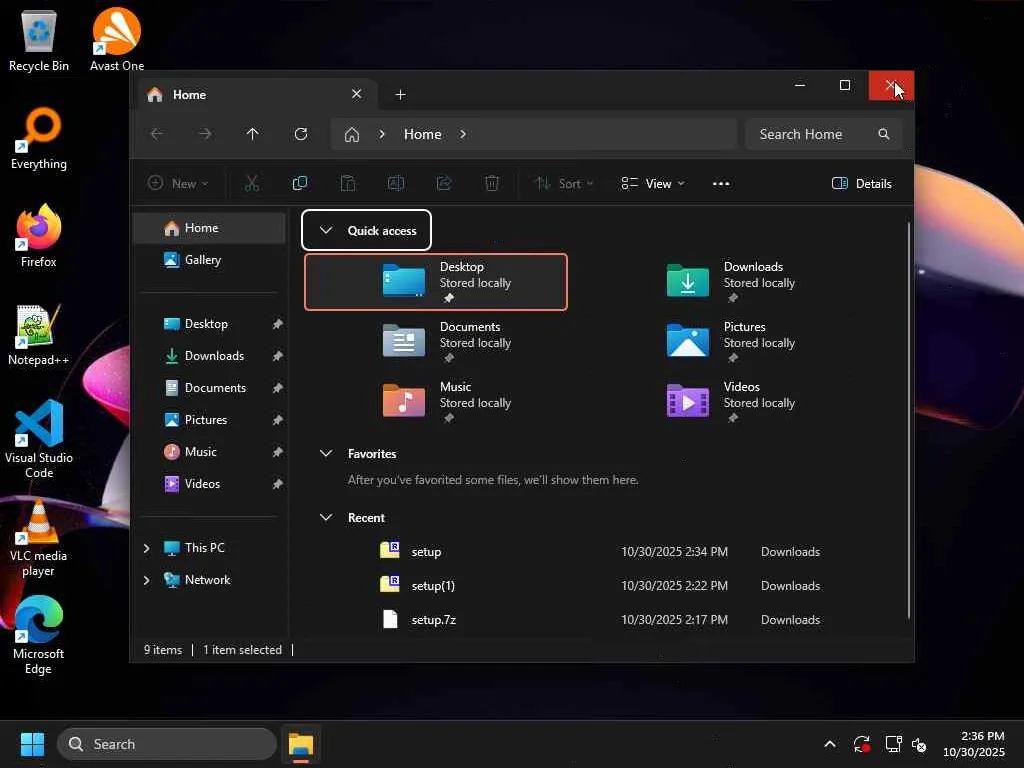1024x768 pixels.
Task: Open the See more ellipsis menu
Action: 721,184
